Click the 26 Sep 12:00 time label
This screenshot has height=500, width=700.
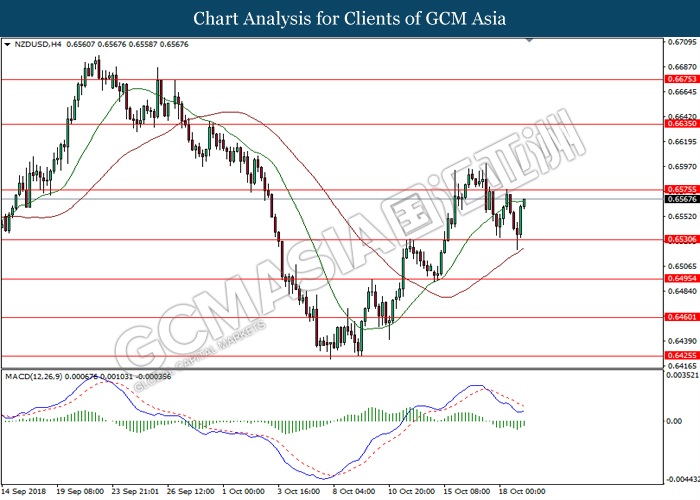click(191, 492)
